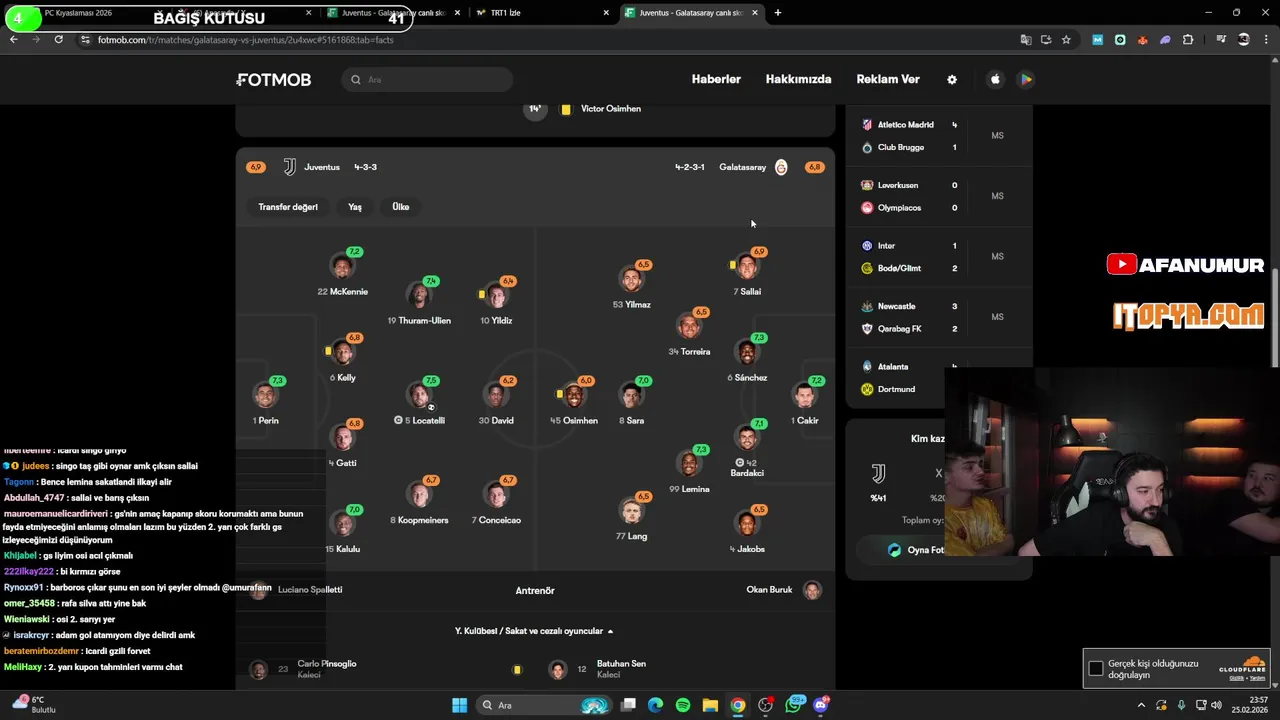This screenshot has height=720, width=1280.
Task: Open Hakkımızda menu item
Action: [x=798, y=80]
